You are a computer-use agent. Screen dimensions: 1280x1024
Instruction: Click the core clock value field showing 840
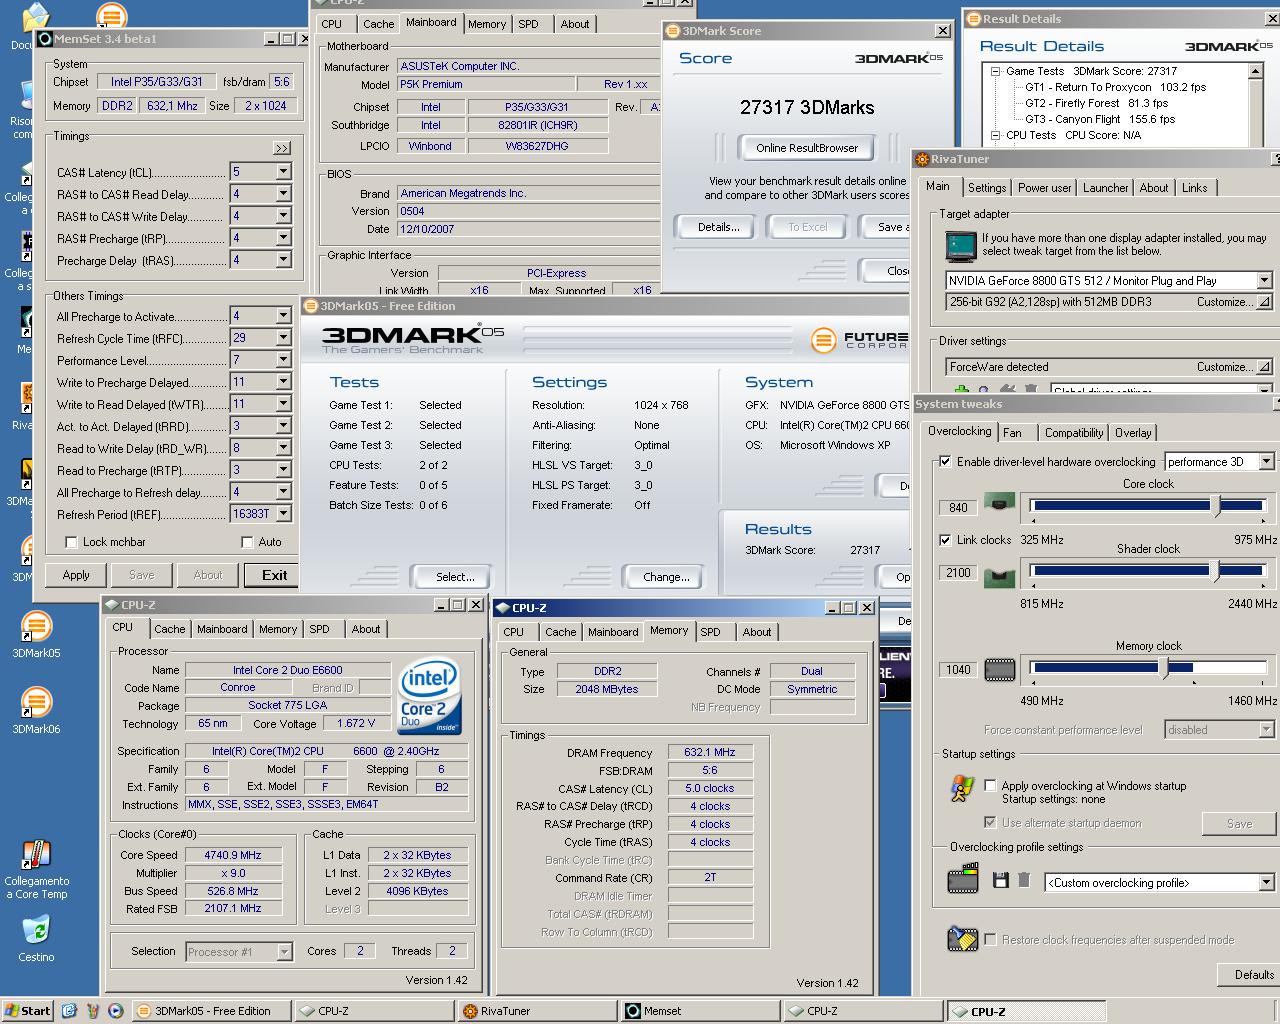pos(958,507)
